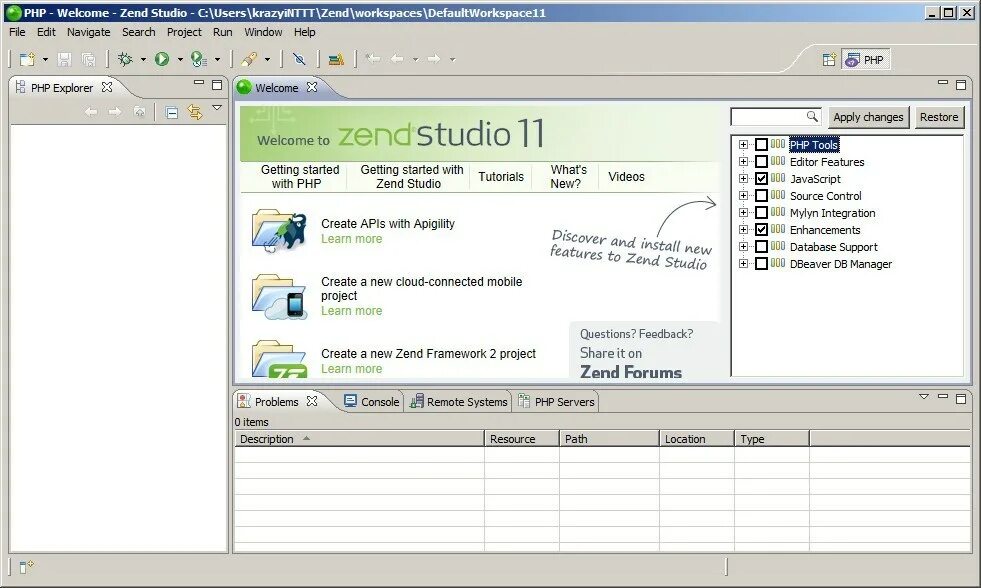Click the Debug bug icon
Viewport: 981px width, 588px height.
click(x=125, y=59)
